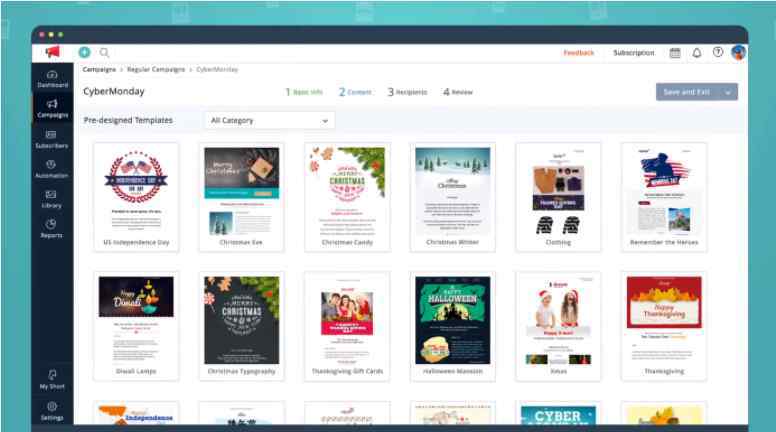776x432 pixels.
Task: Open Campaigns in the sidebar
Action: coord(52,108)
